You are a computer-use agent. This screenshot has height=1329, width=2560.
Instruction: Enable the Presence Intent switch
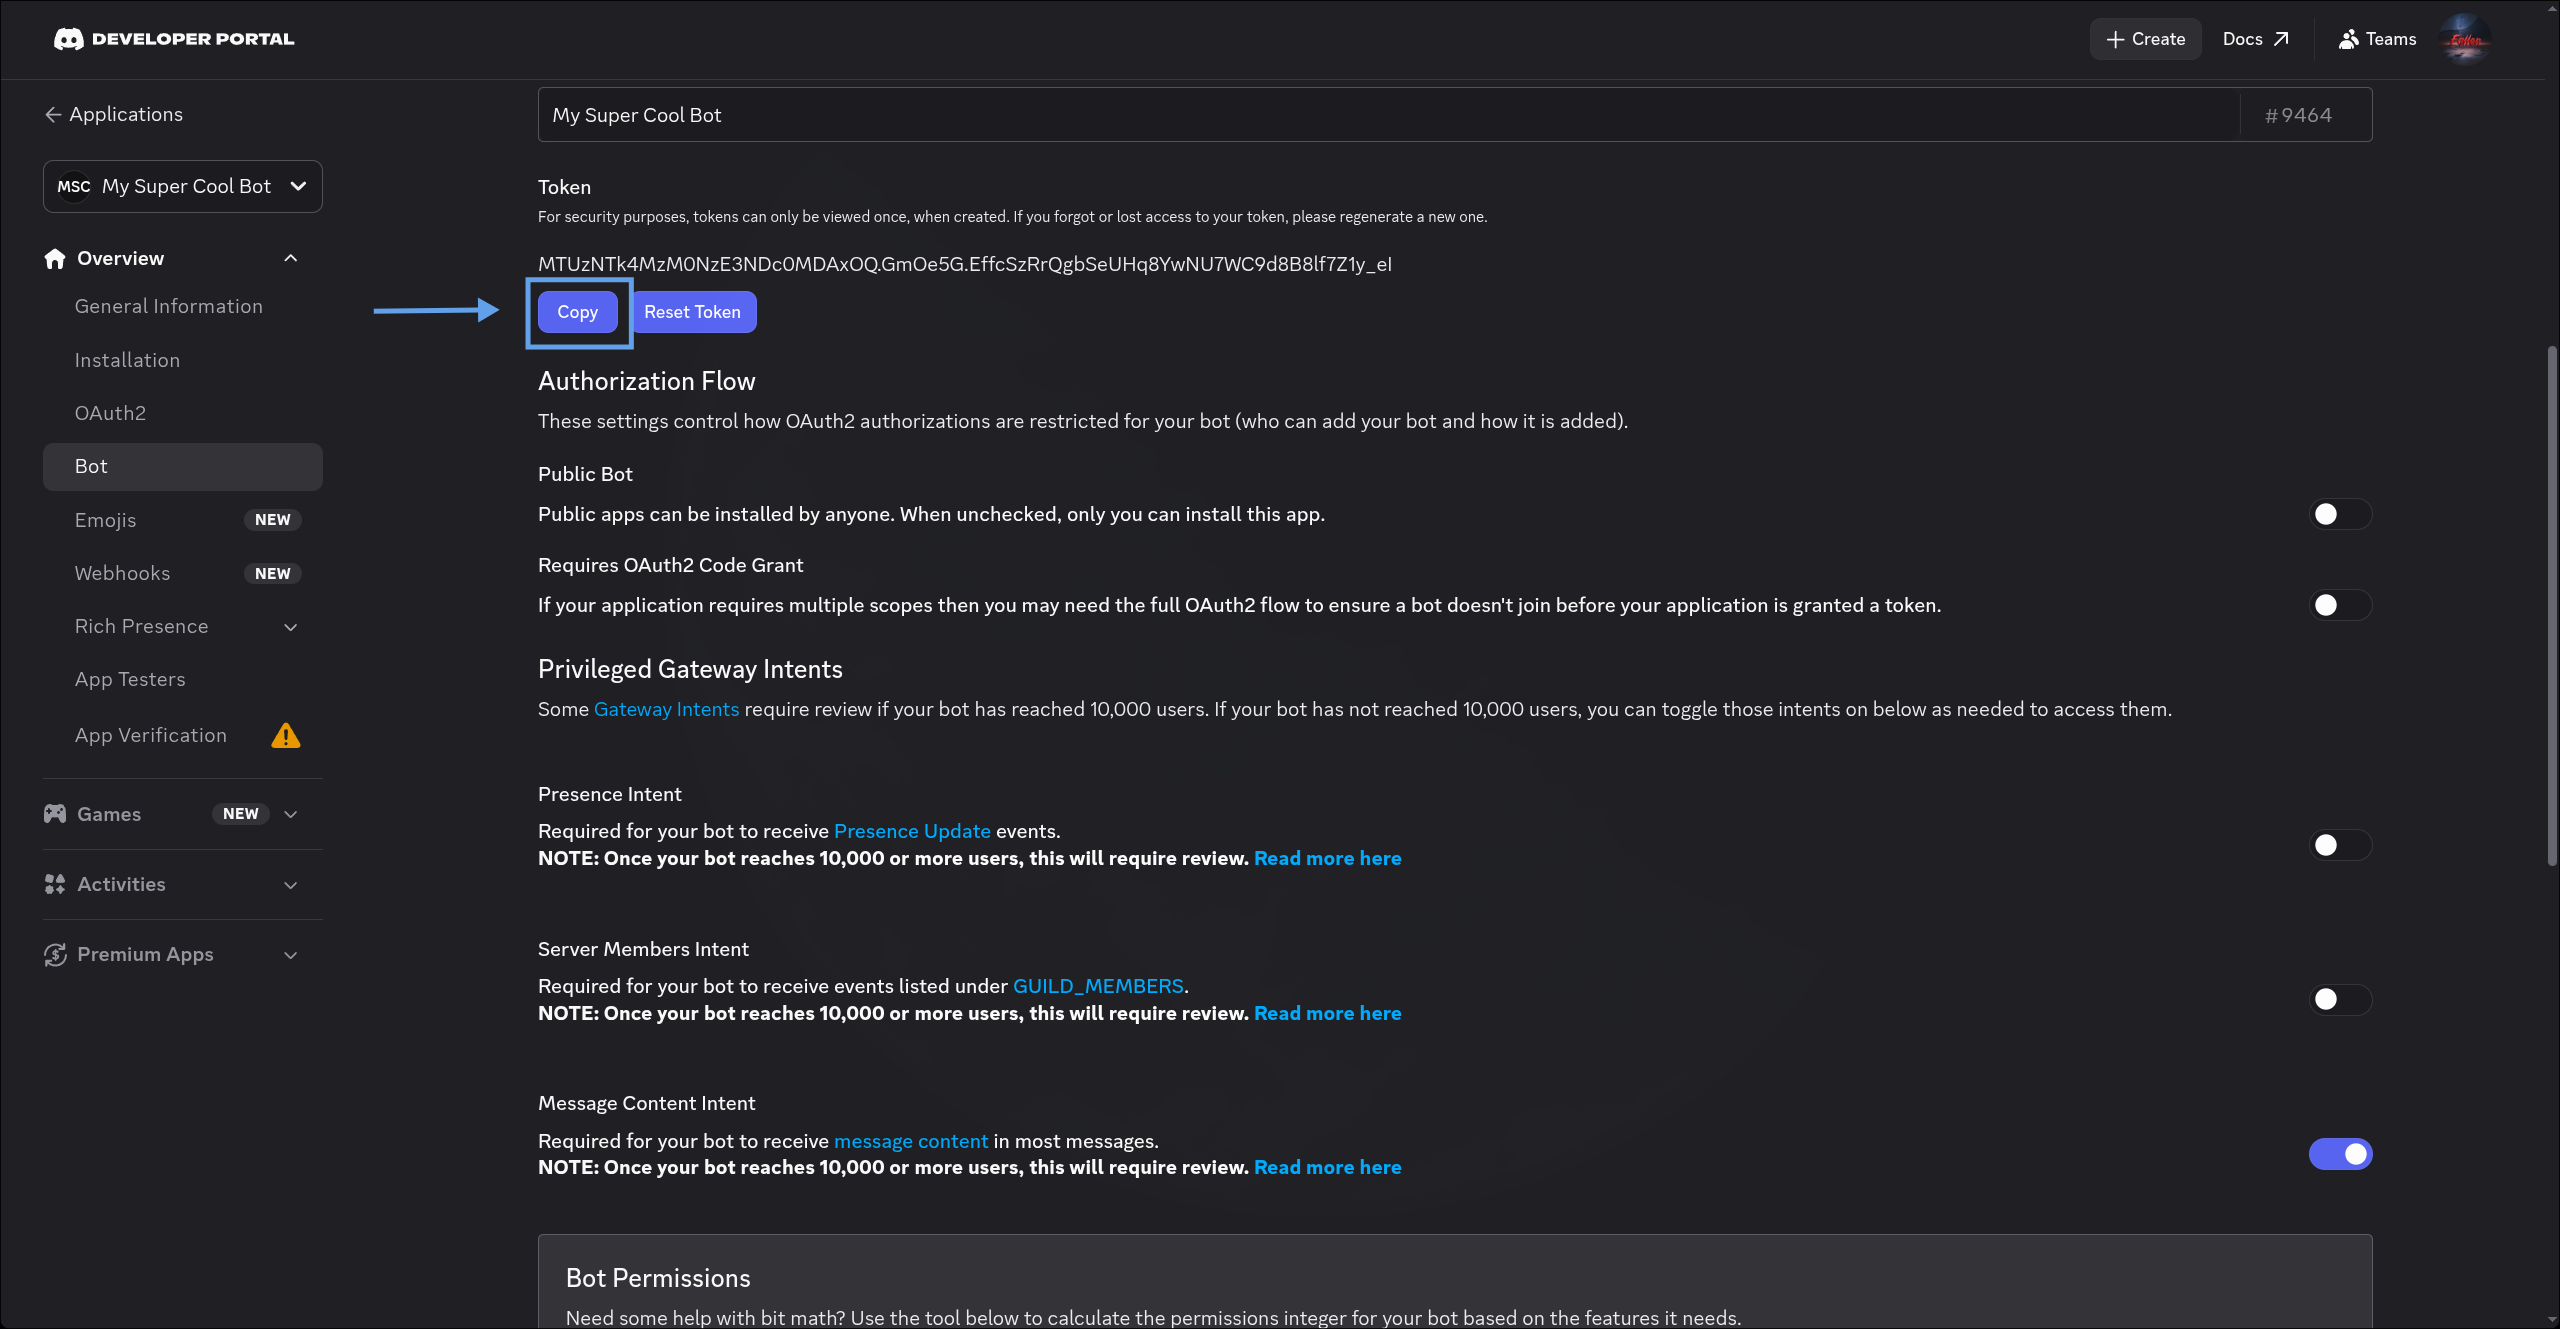click(x=2340, y=845)
